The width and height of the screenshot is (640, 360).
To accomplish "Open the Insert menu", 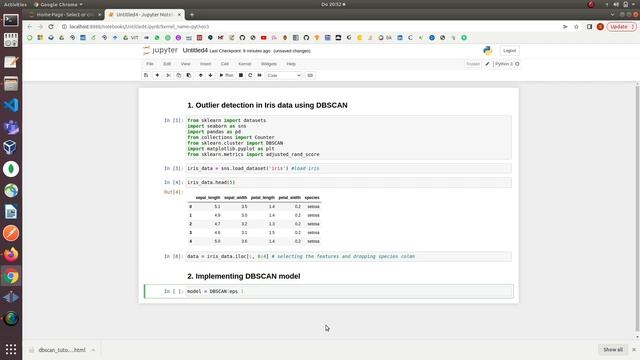I will (x=205, y=64).
